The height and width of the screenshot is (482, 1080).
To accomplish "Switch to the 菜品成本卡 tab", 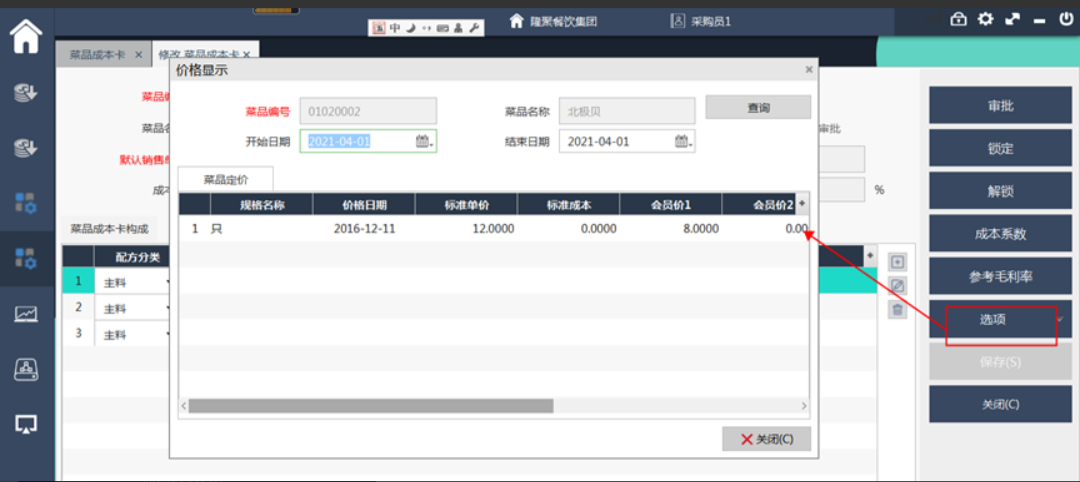I will [98, 54].
